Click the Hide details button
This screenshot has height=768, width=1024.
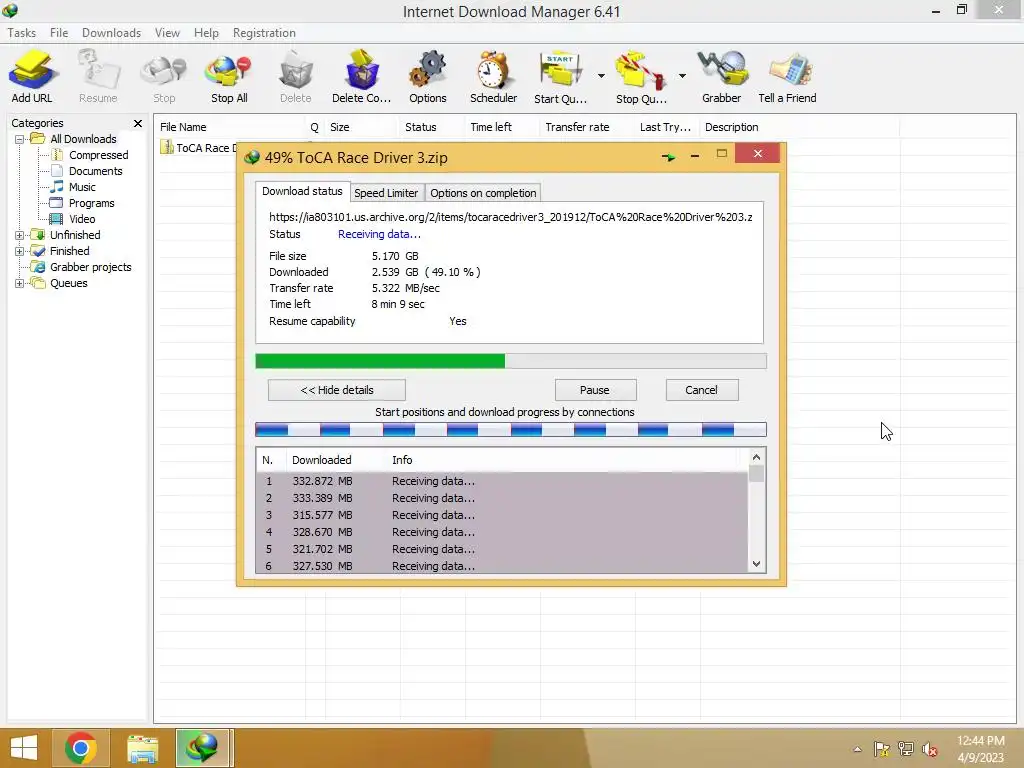click(337, 390)
